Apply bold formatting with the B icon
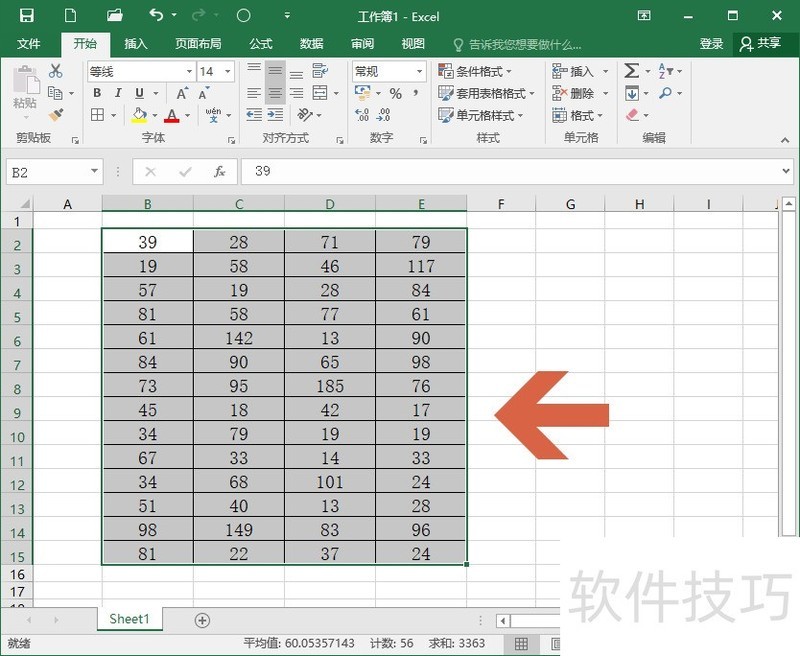The image size is (800, 656). point(97,92)
